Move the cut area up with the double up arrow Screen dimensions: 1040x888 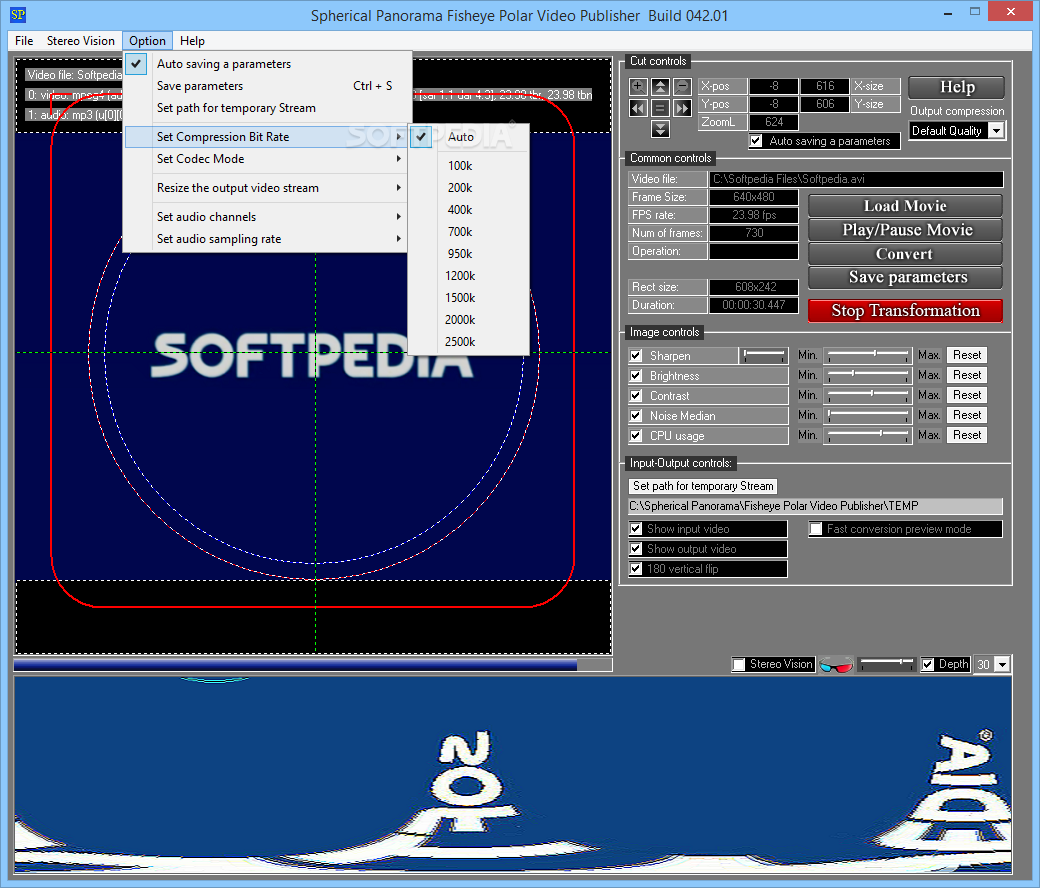(x=660, y=86)
